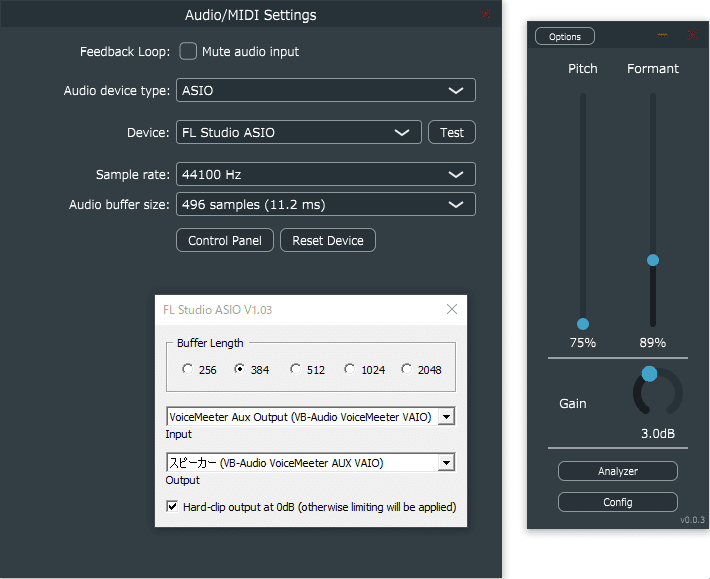Open the Audio device type dropdown

pyautogui.click(x=326, y=90)
